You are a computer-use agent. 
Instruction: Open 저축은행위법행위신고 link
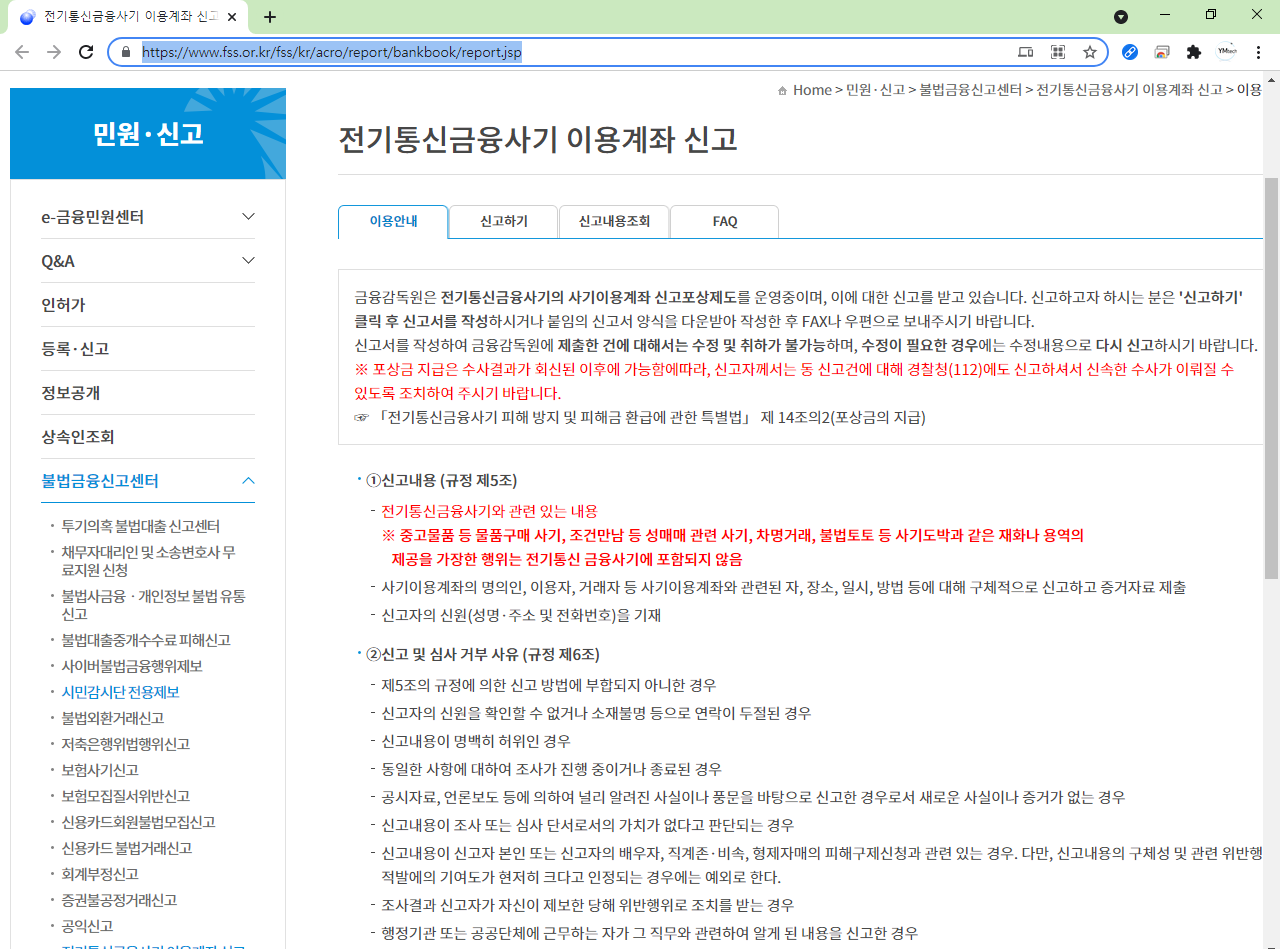coord(125,744)
